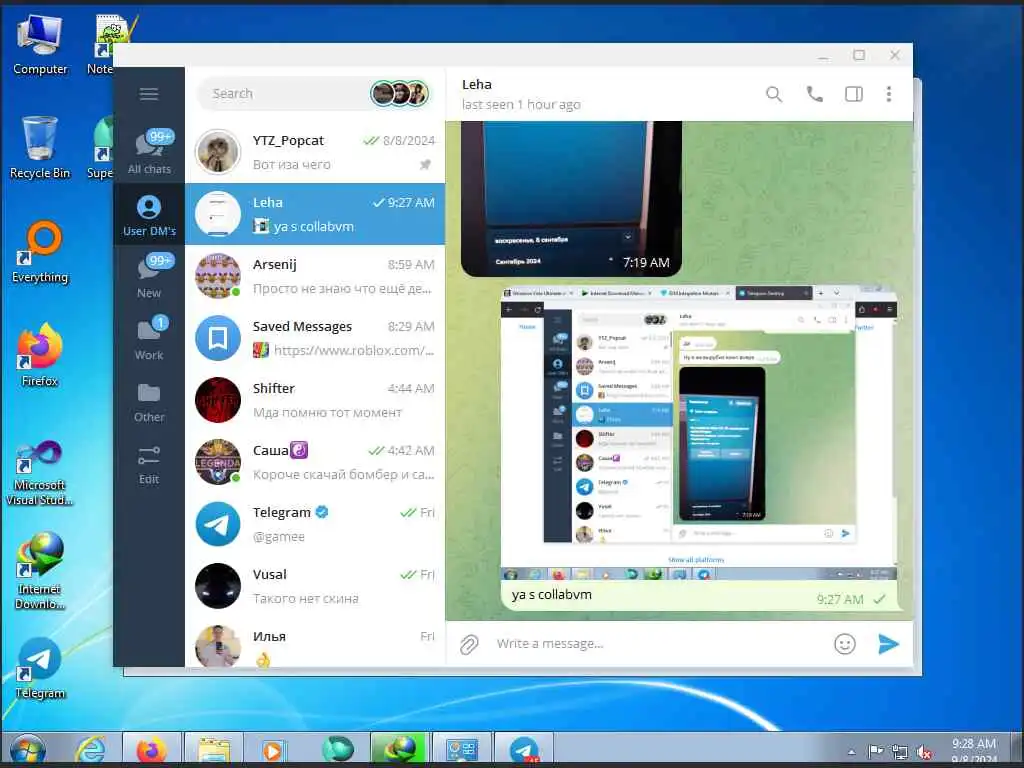The image size is (1024, 768).
Task: Open the Shifter chat
Action: click(315, 400)
